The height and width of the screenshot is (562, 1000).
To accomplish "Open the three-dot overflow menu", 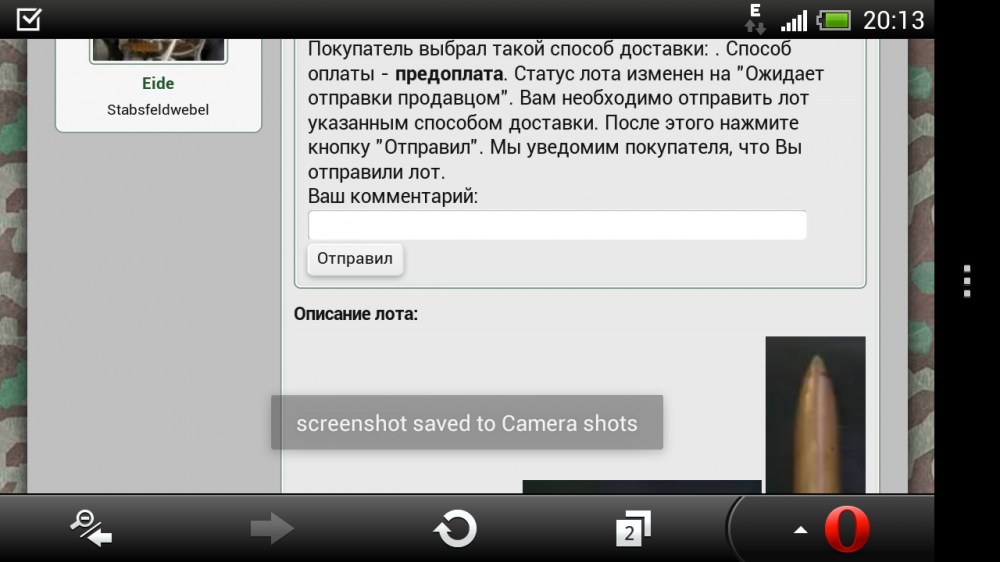I will pyautogui.click(x=967, y=281).
